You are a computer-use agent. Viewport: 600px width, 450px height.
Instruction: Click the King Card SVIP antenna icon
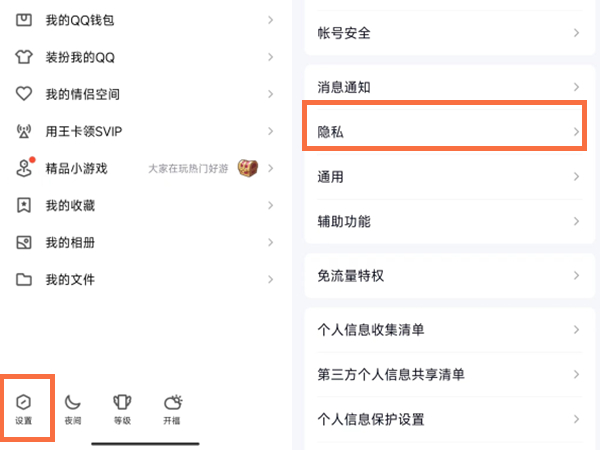(x=25, y=131)
